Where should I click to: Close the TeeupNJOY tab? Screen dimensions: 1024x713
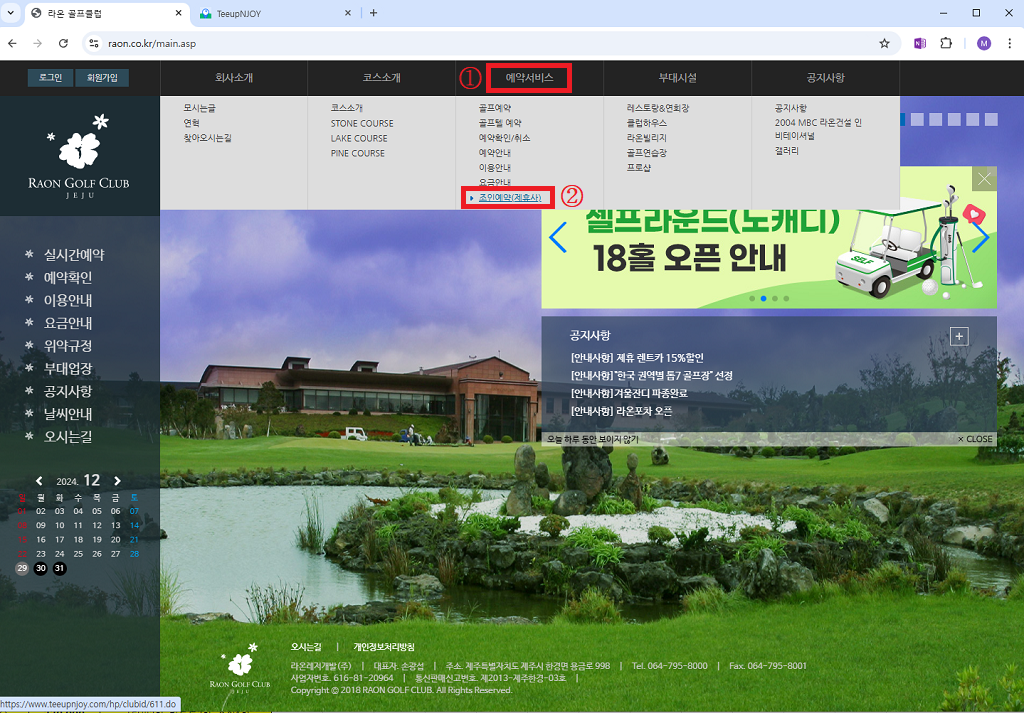tap(347, 13)
